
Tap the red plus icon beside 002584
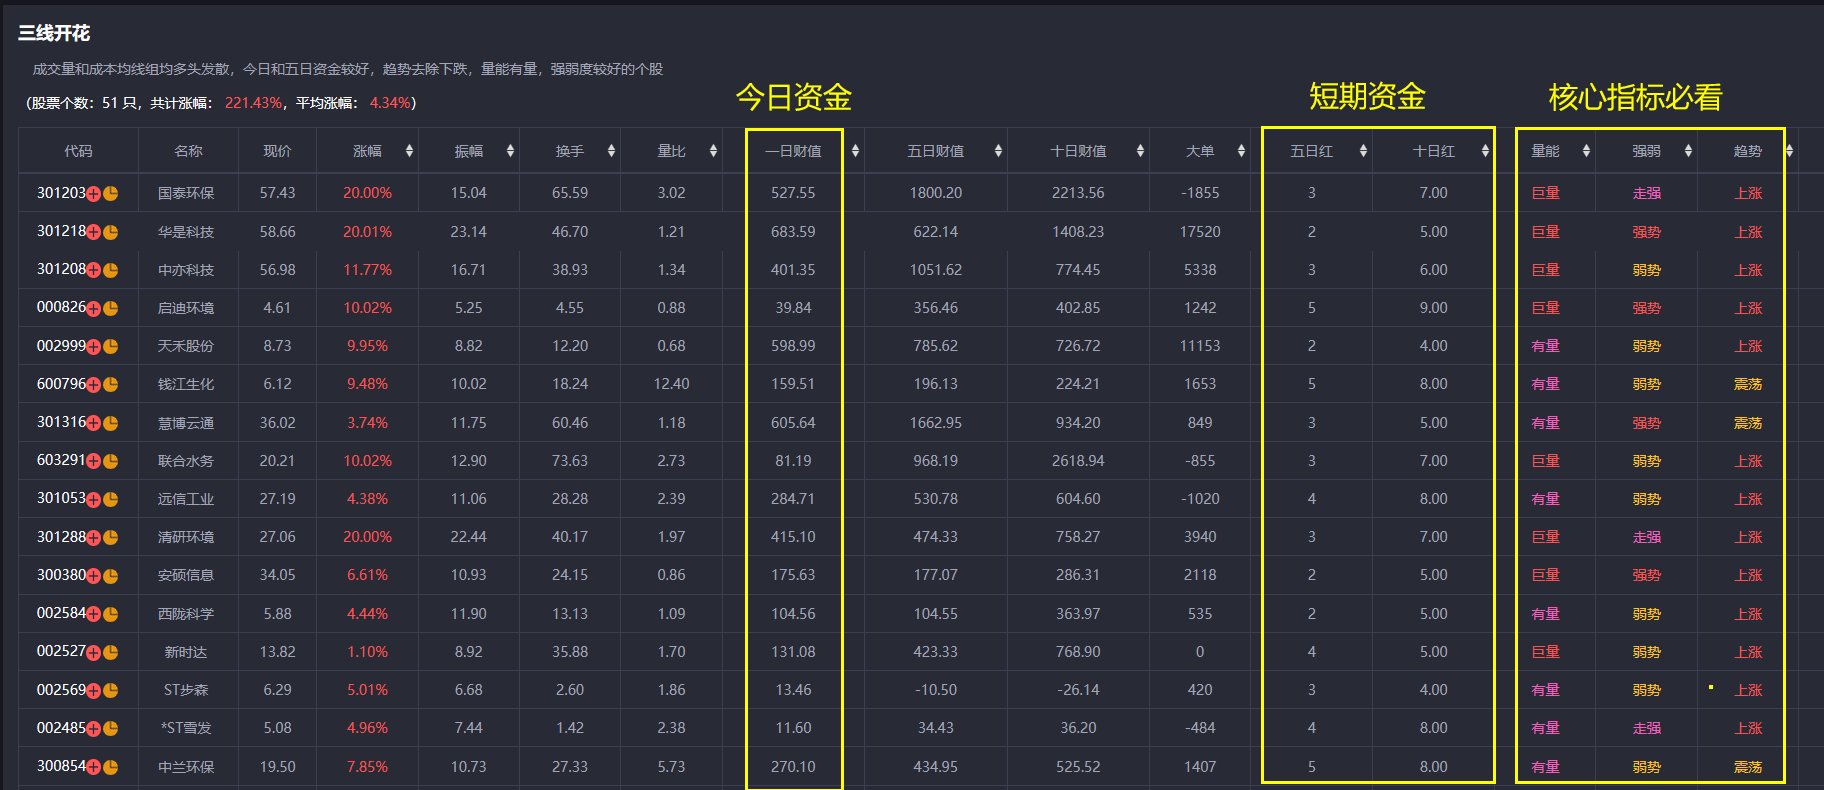point(94,614)
